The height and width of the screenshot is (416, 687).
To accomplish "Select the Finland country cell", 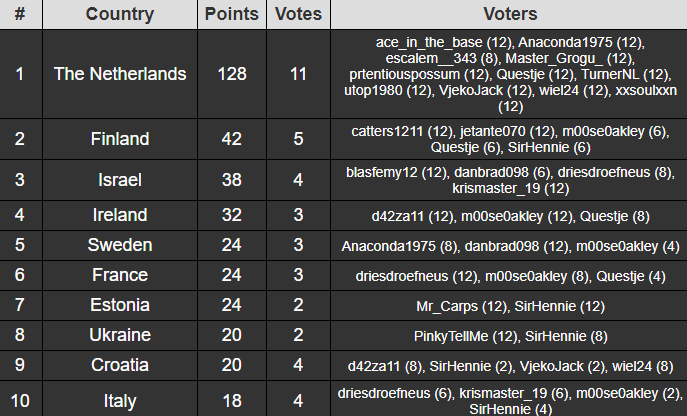I will click(120, 139).
